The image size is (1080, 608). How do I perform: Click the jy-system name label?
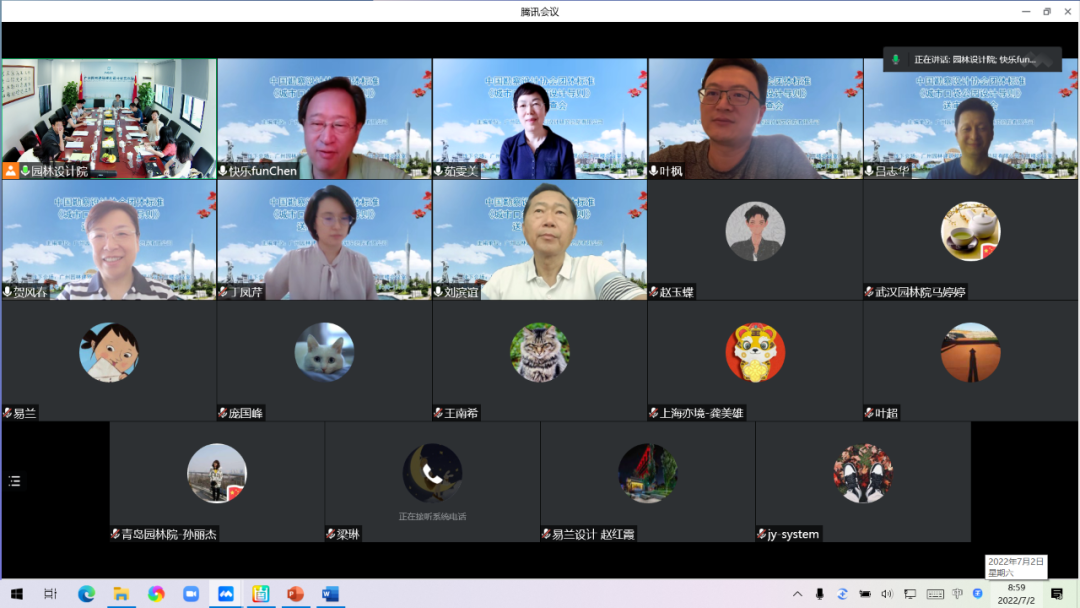793,534
